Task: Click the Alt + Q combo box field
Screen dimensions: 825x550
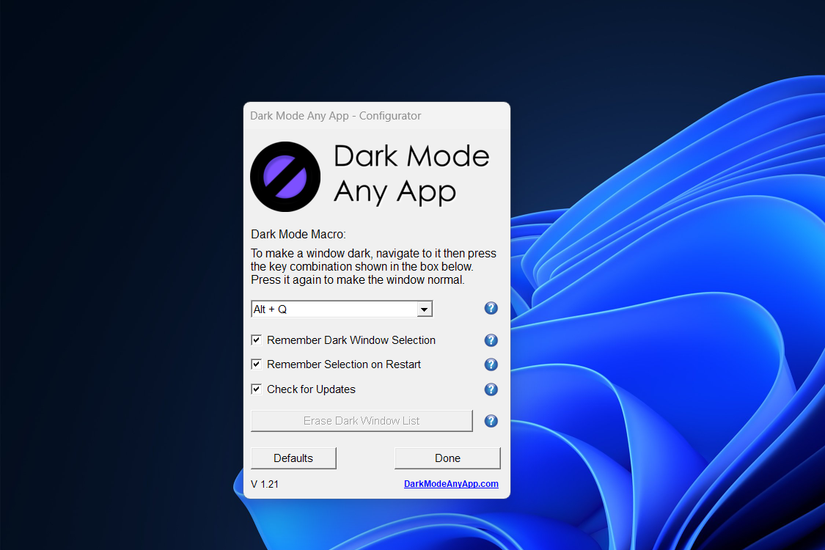Action: pyautogui.click(x=342, y=309)
